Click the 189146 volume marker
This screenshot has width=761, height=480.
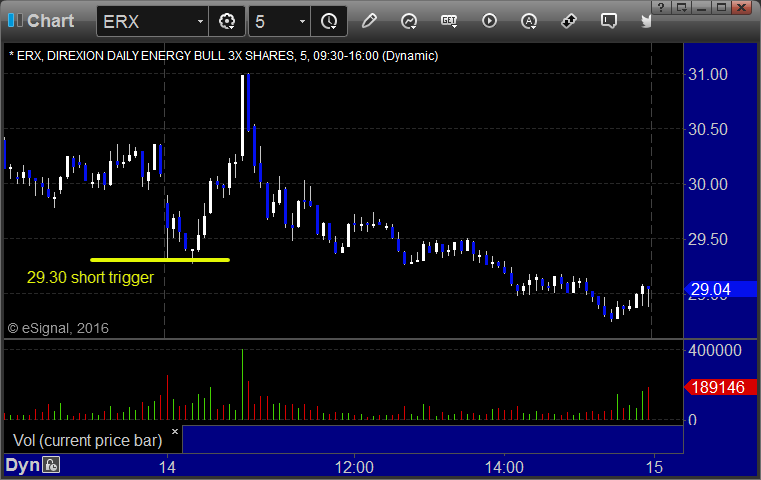tap(720, 387)
